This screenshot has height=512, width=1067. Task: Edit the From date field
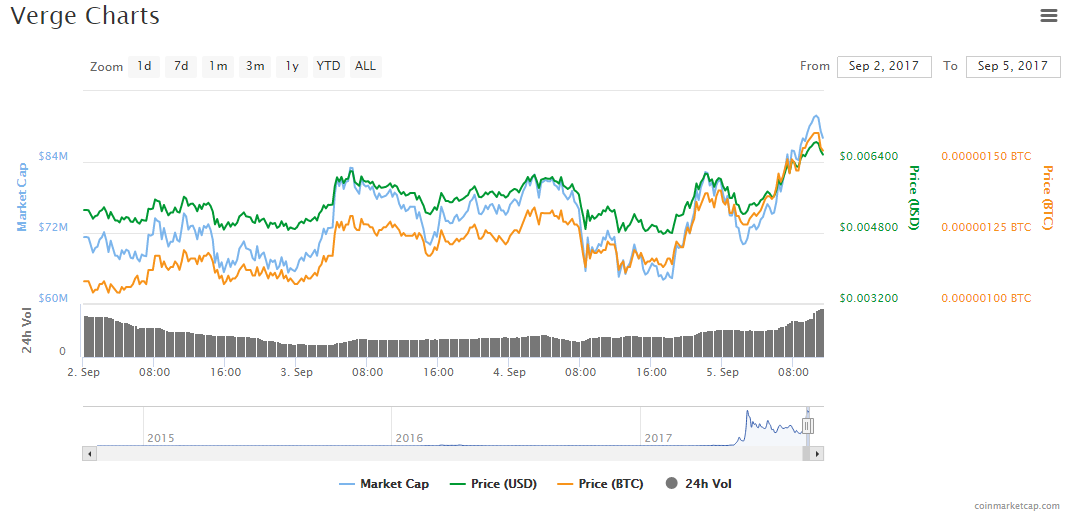[x=885, y=67]
